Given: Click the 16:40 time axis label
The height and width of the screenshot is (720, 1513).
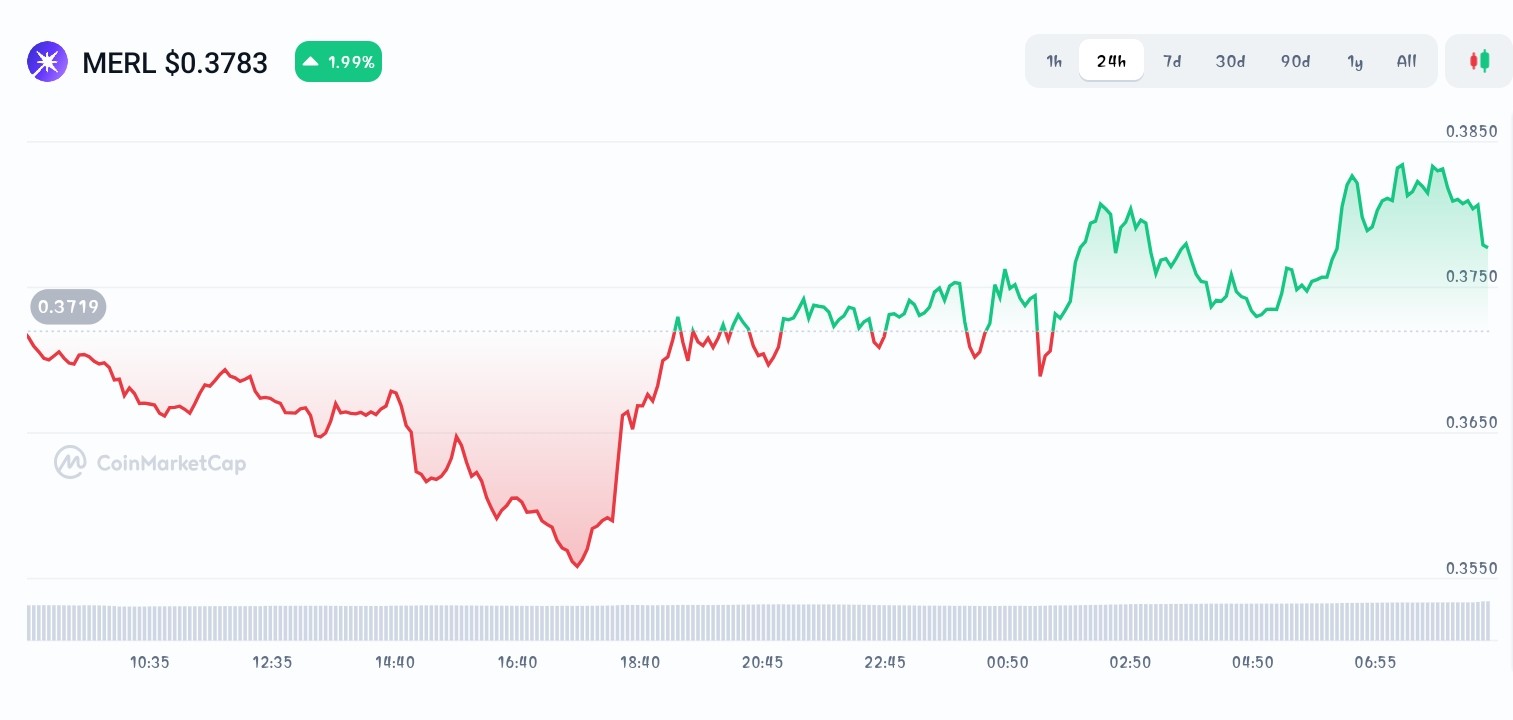Looking at the screenshot, I should click(x=517, y=662).
